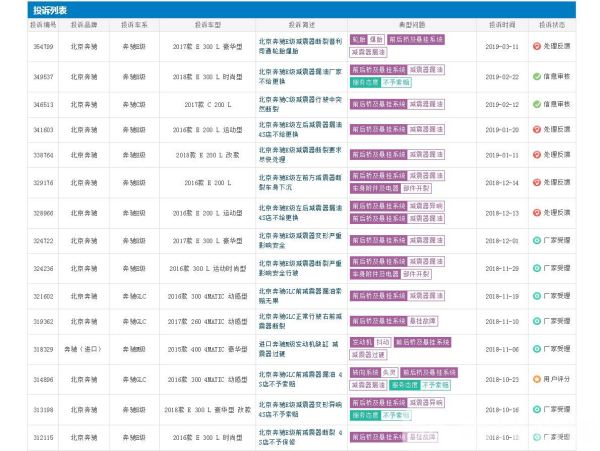Open complaint 北京奔驰E级减震器漏油厂家不给更换

coord(300,77)
